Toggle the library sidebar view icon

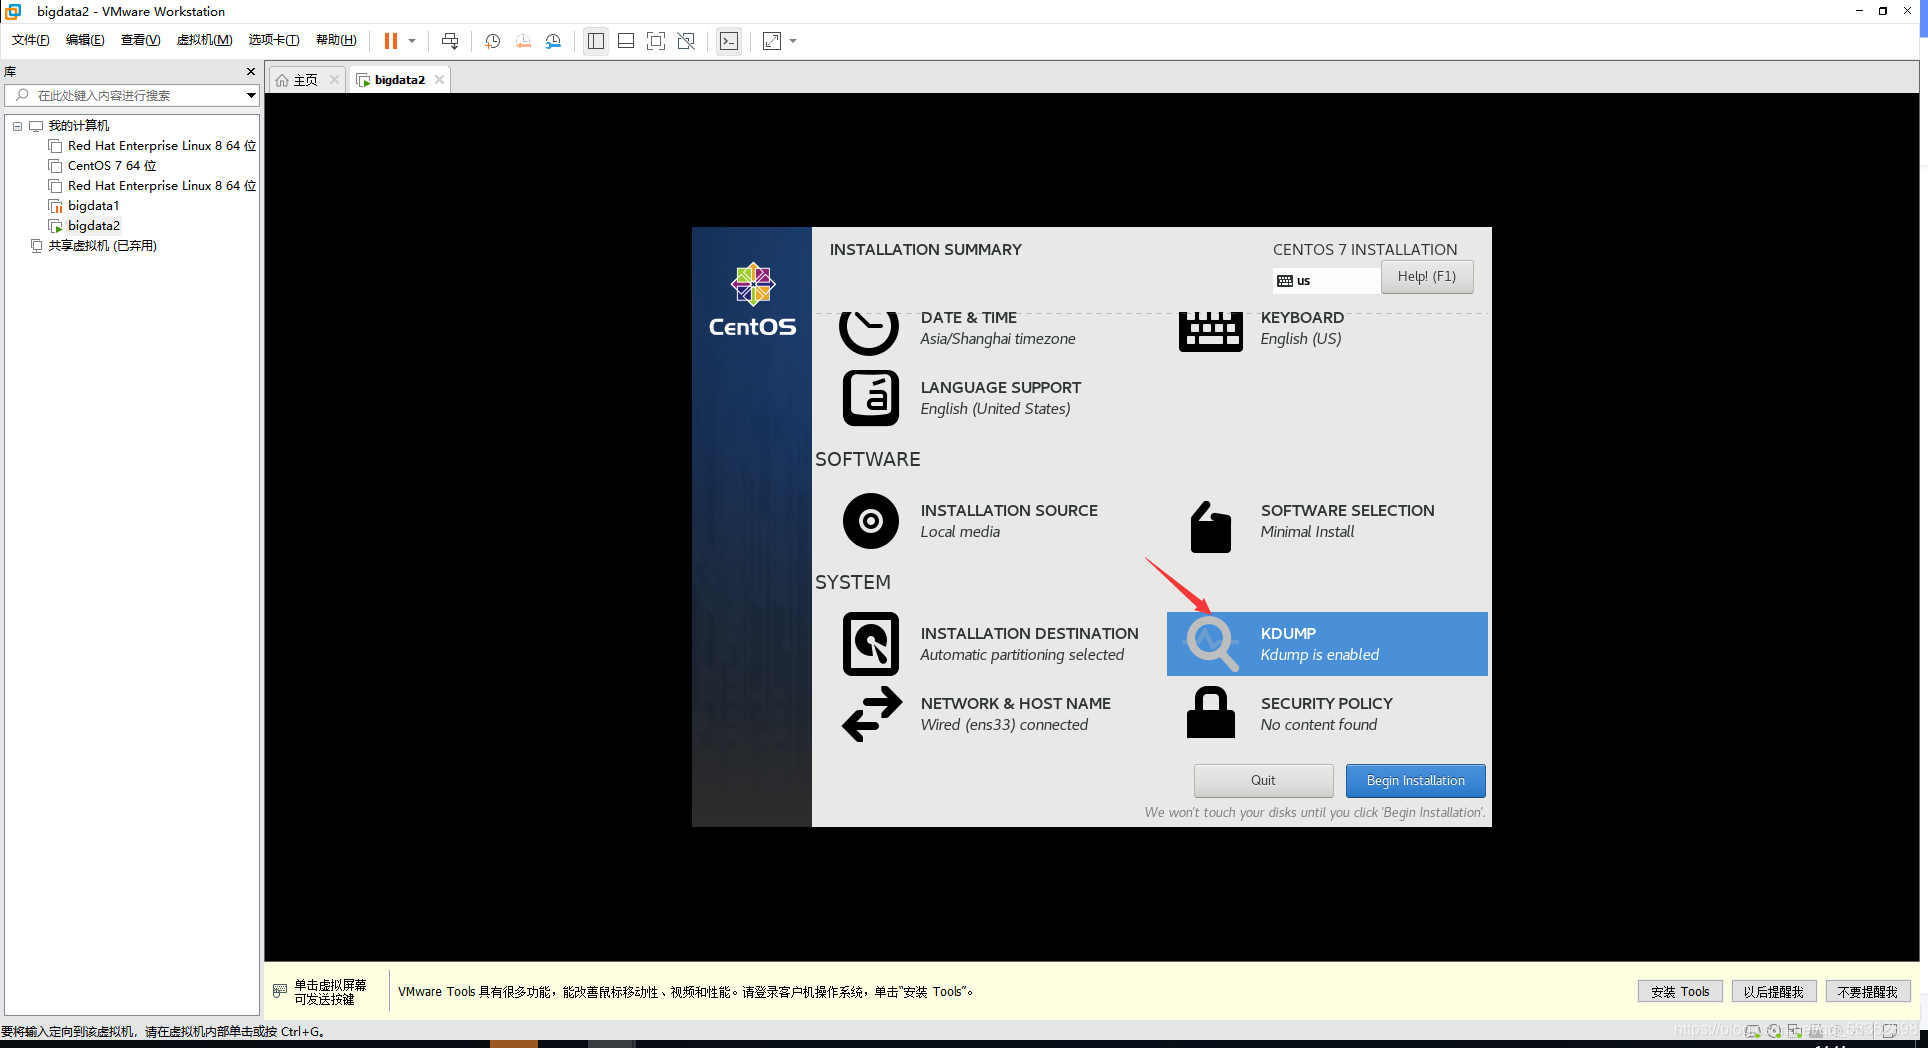pos(596,41)
